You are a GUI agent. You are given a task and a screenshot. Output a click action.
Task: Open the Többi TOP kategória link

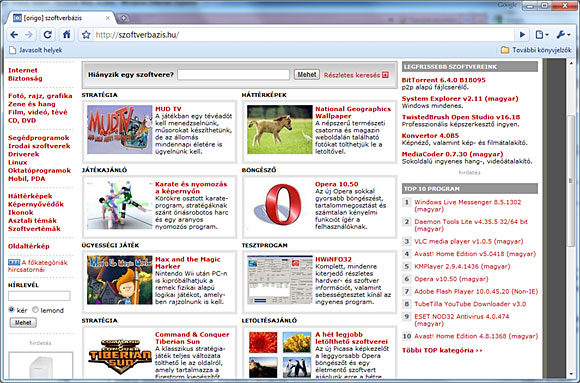[x=442, y=350]
